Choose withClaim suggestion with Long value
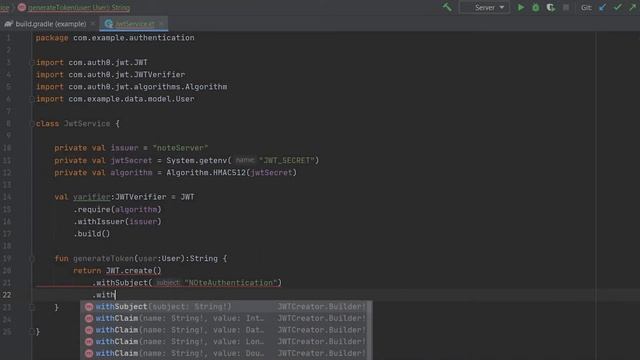Image resolution: width=640 pixels, height=360 pixels. (226, 342)
